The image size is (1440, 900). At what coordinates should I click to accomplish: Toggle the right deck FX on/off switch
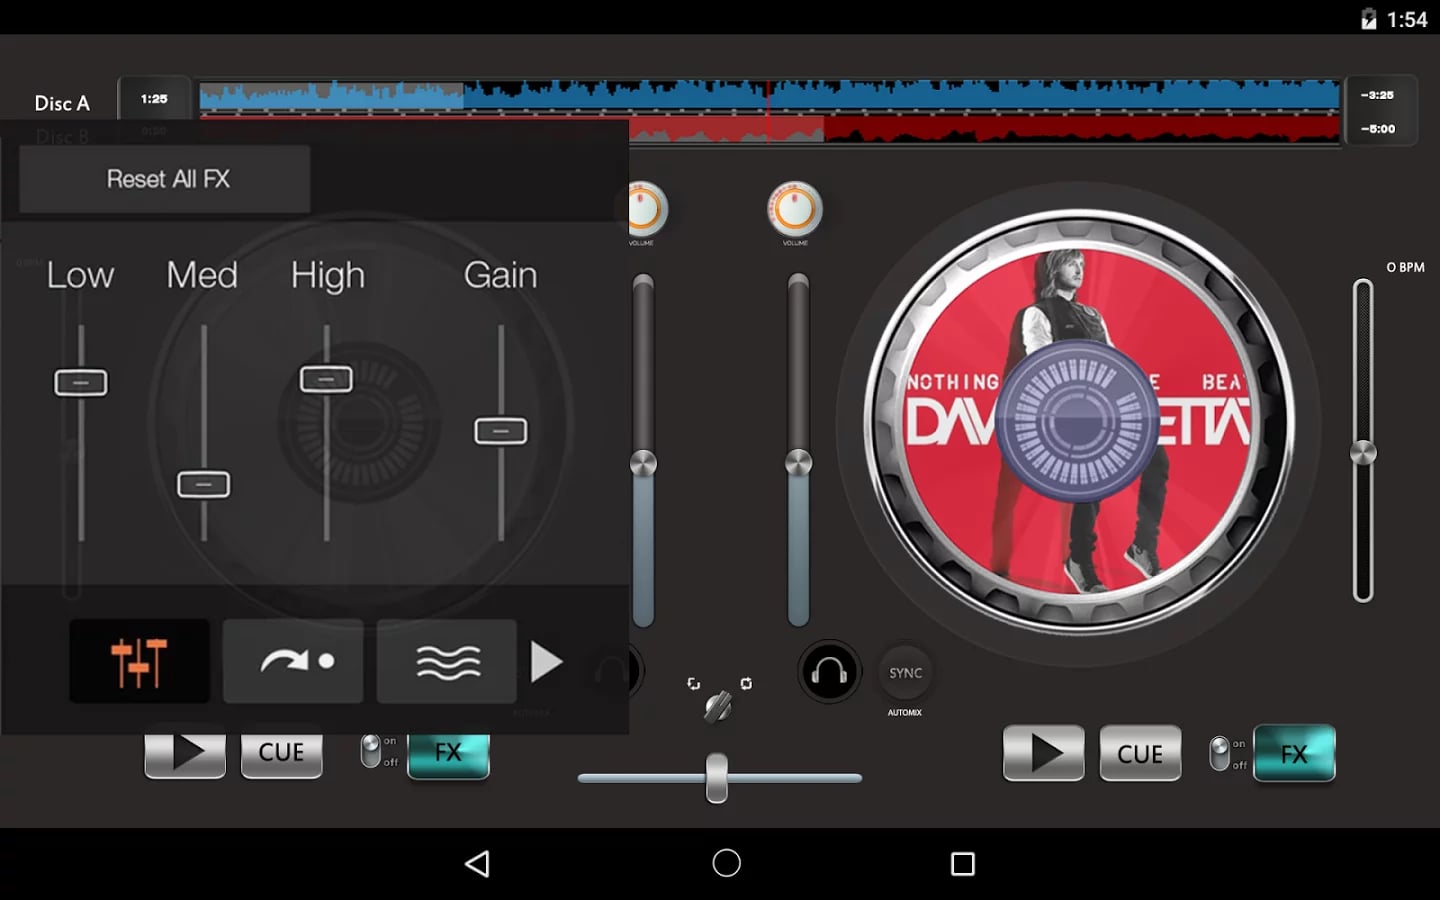(x=1220, y=753)
